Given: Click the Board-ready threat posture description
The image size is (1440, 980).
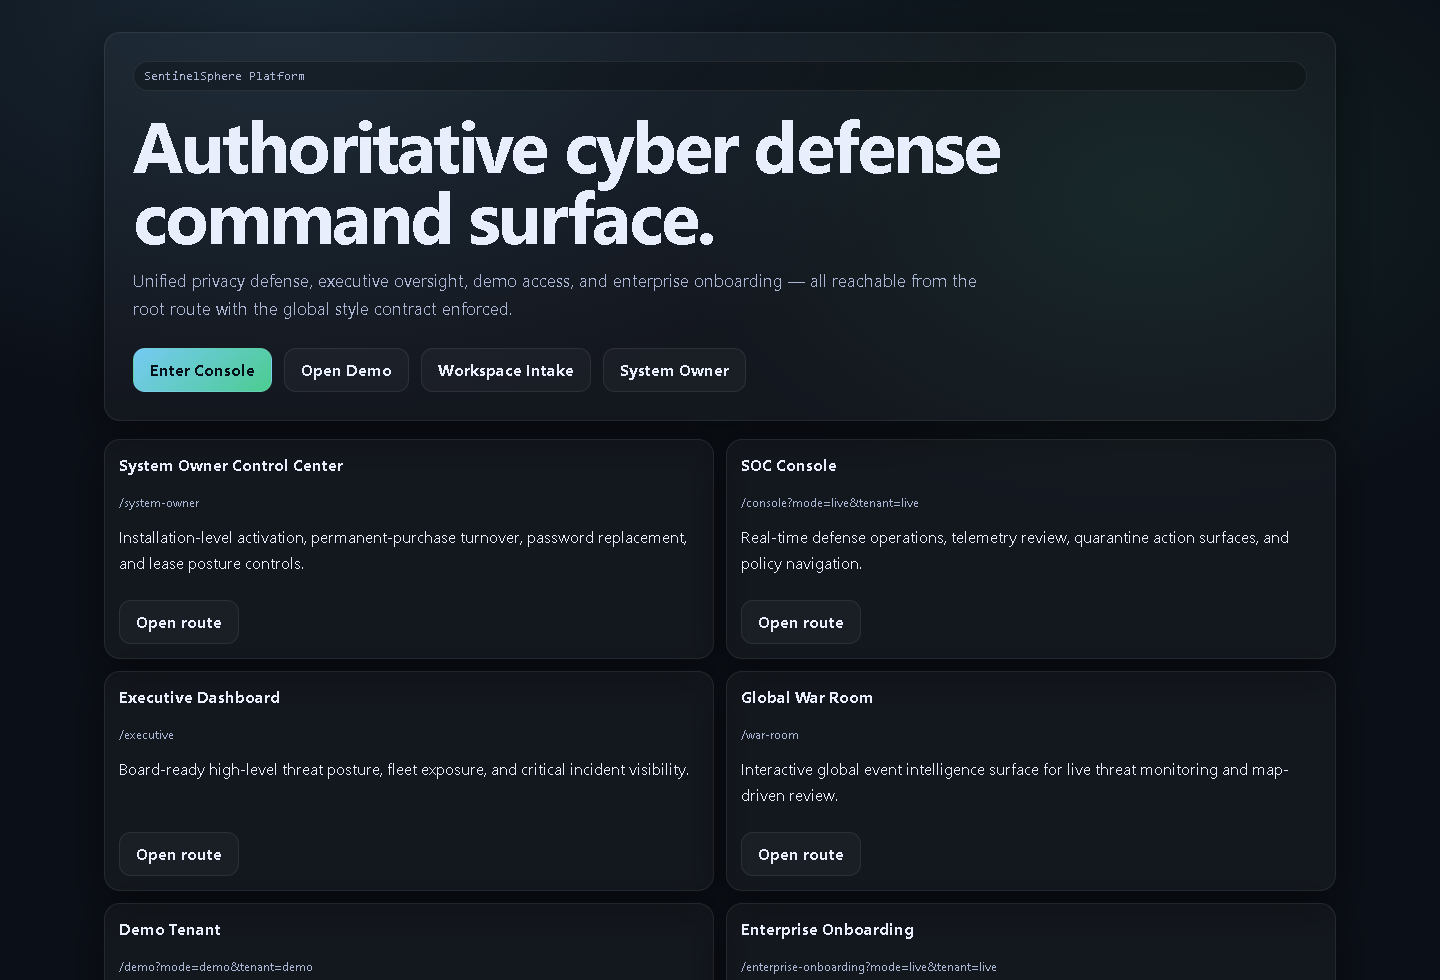Looking at the screenshot, I should (x=404, y=770).
